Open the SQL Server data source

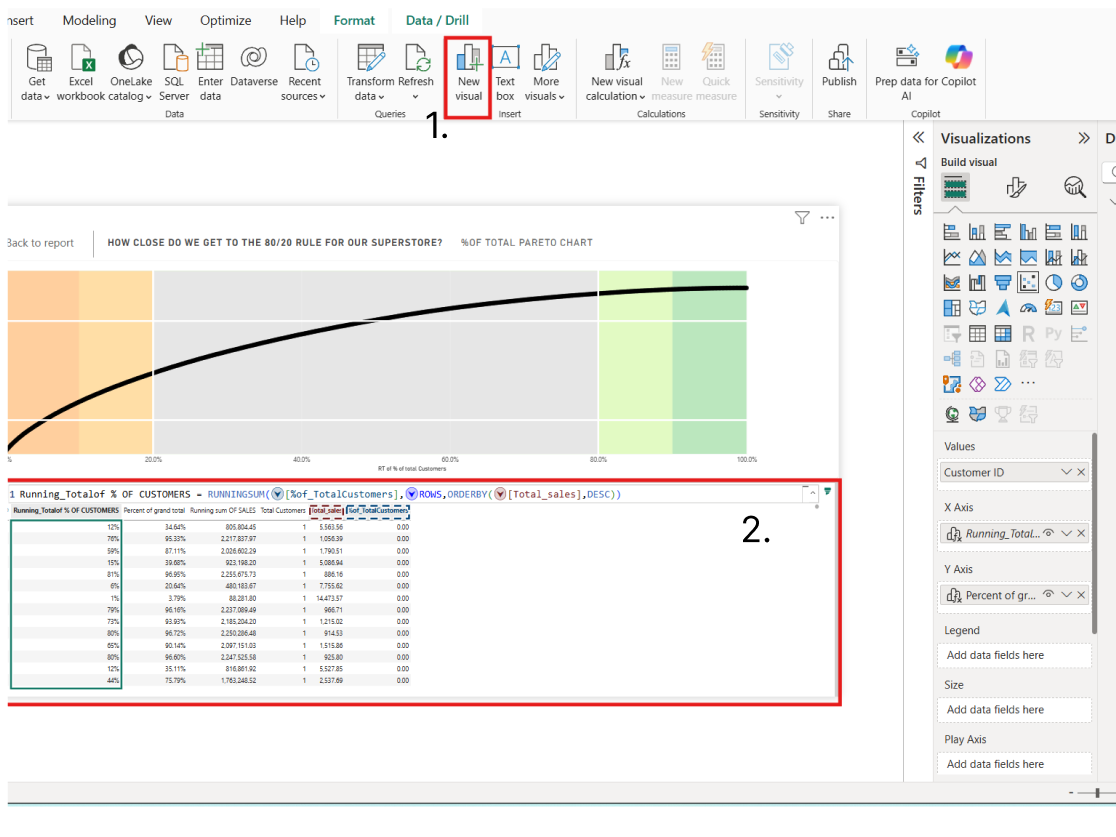174,73
